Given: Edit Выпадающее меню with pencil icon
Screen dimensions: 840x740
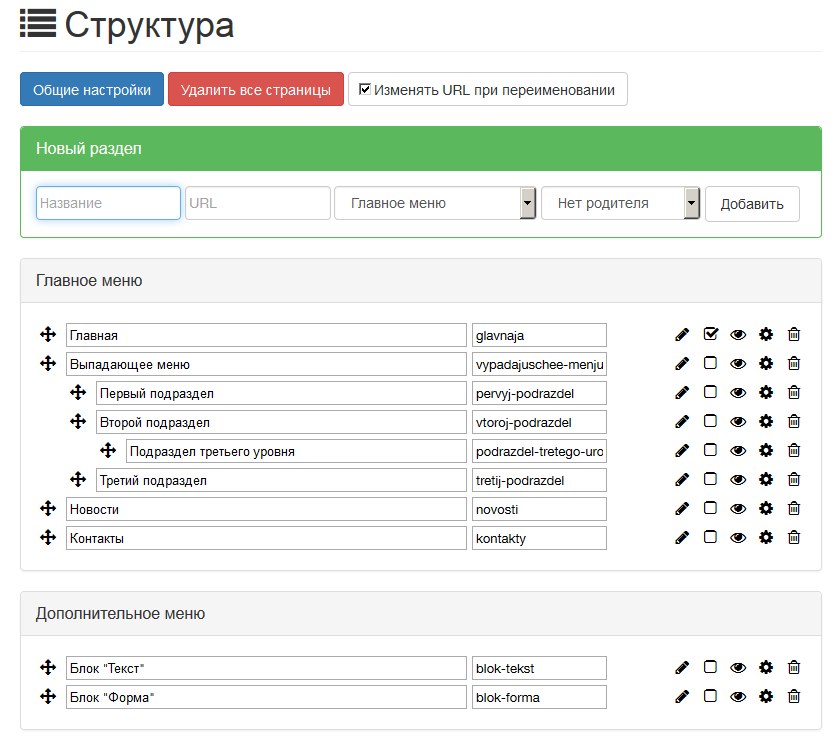Looking at the screenshot, I should click(x=682, y=364).
